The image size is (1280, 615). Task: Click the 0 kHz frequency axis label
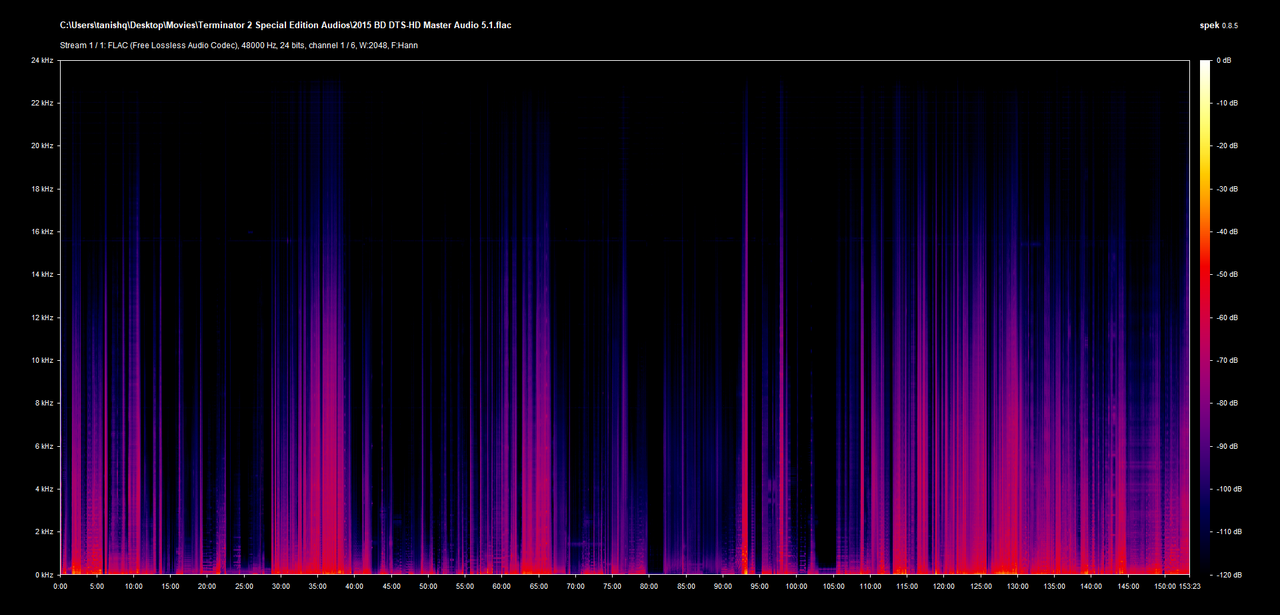[45, 575]
